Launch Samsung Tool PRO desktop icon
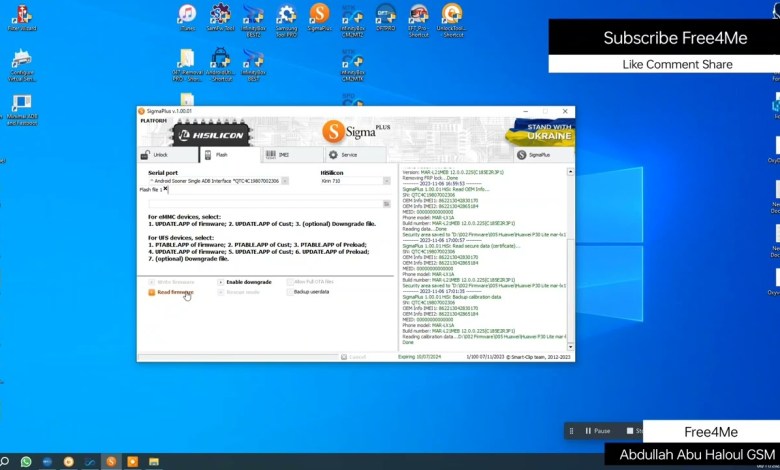 coord(286,20)
